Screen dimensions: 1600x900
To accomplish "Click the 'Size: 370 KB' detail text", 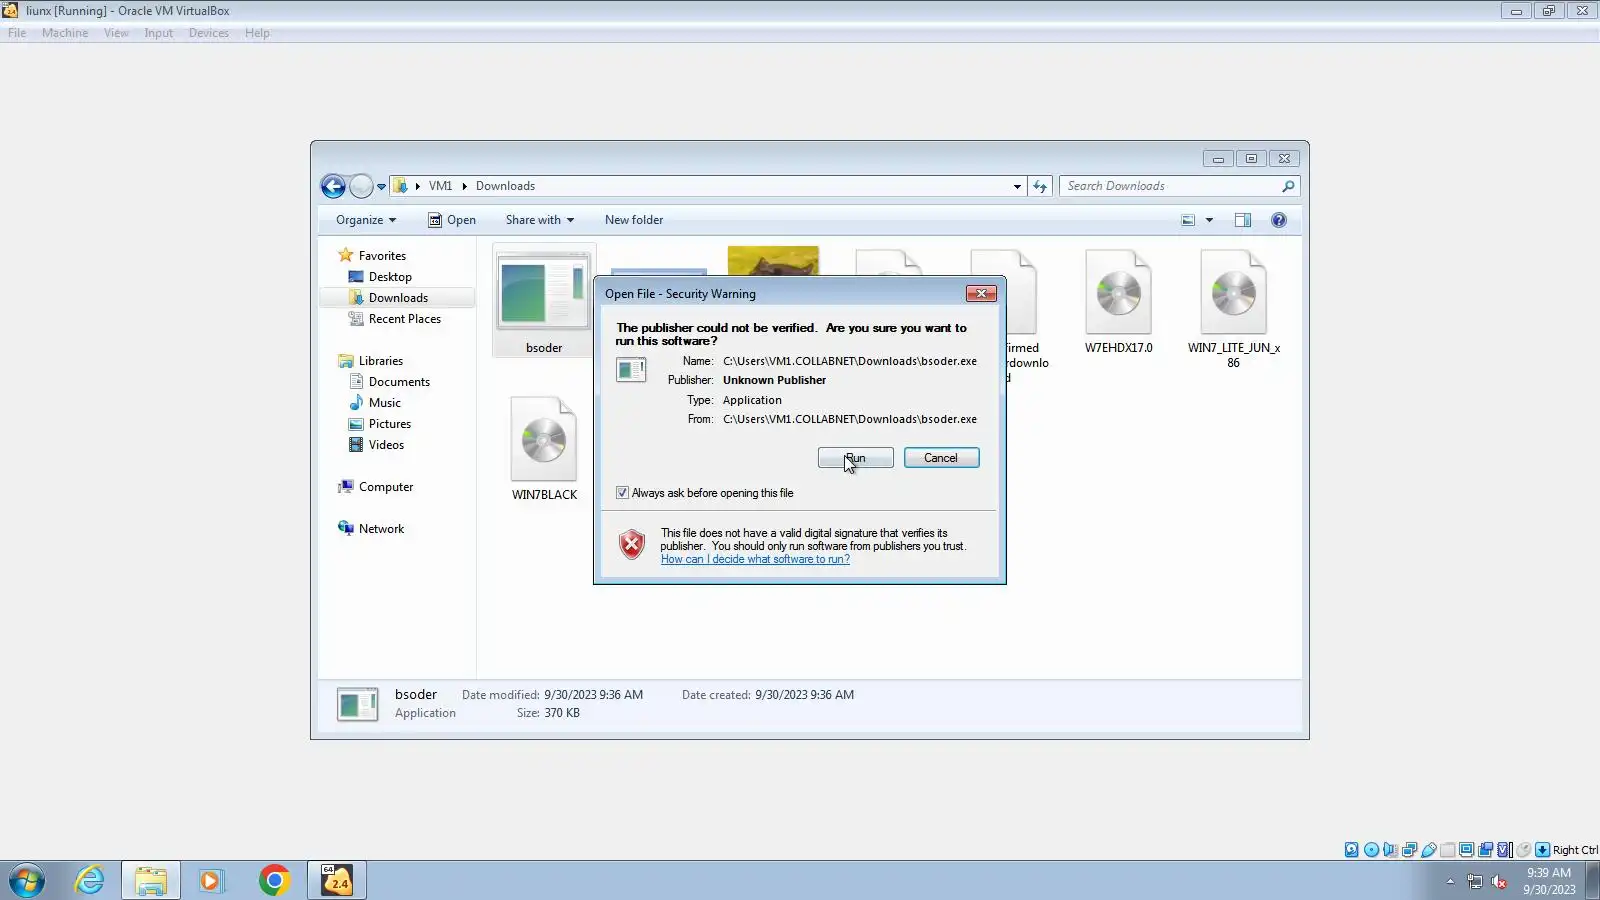I will pos(548,713).
